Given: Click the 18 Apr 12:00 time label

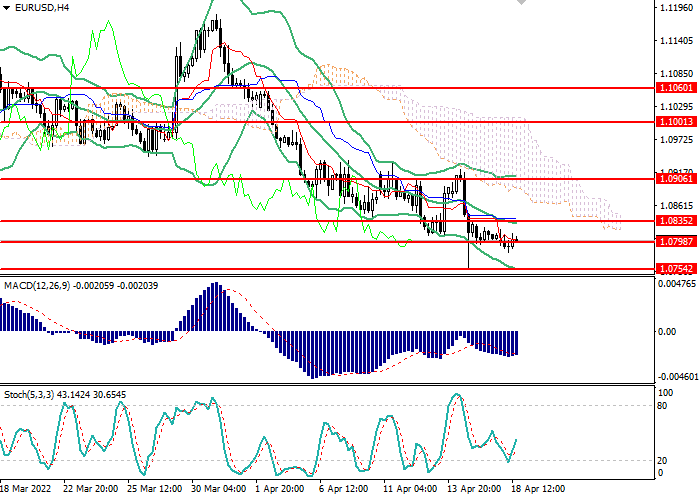Looking at the screenshot, I should pyautogui.click(x=538, y=489).
